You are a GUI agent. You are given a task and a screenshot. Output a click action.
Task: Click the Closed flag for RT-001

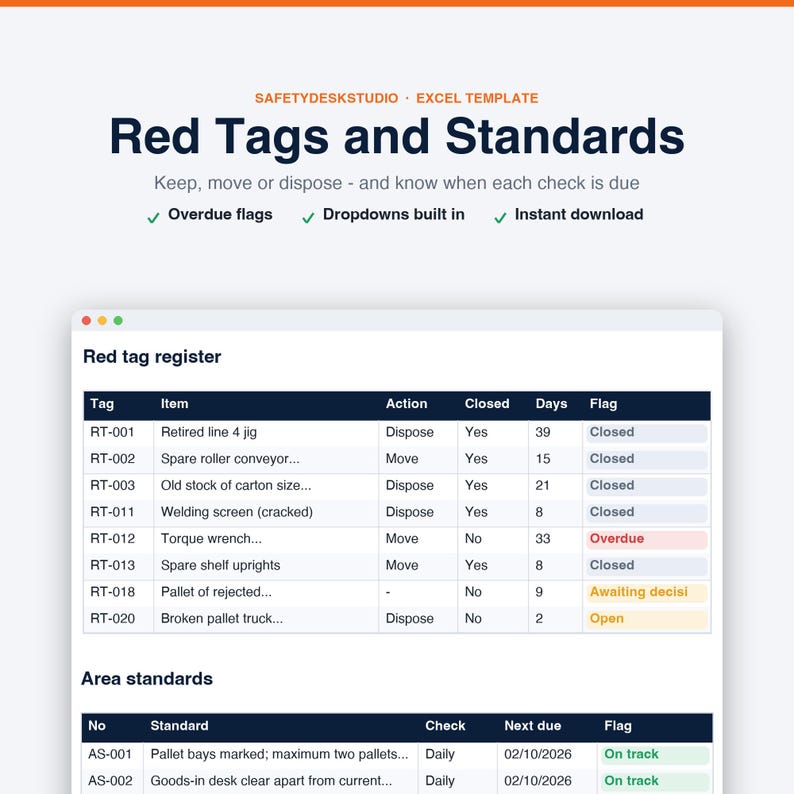point(646,432)
